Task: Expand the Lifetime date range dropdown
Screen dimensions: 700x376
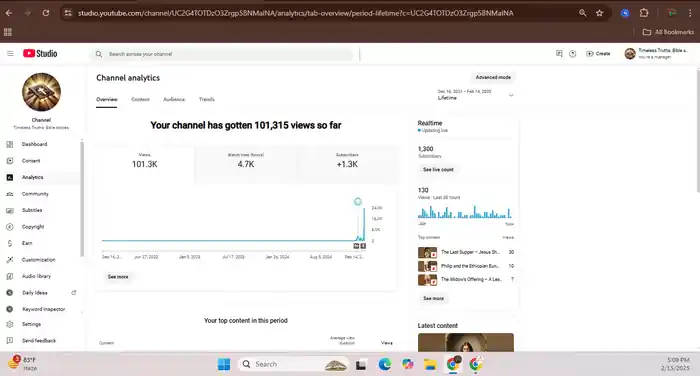Action: [476, 95]
